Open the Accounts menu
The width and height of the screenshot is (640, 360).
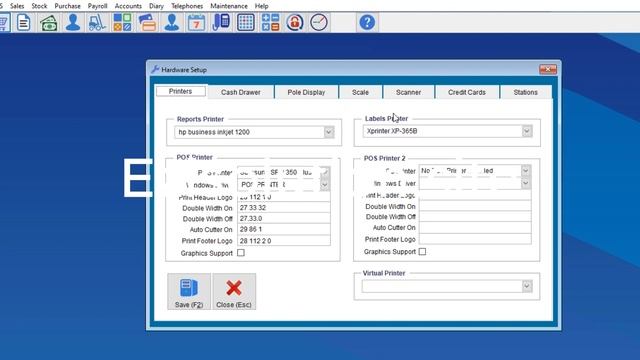pyautogui.click(x=128, y=6)
